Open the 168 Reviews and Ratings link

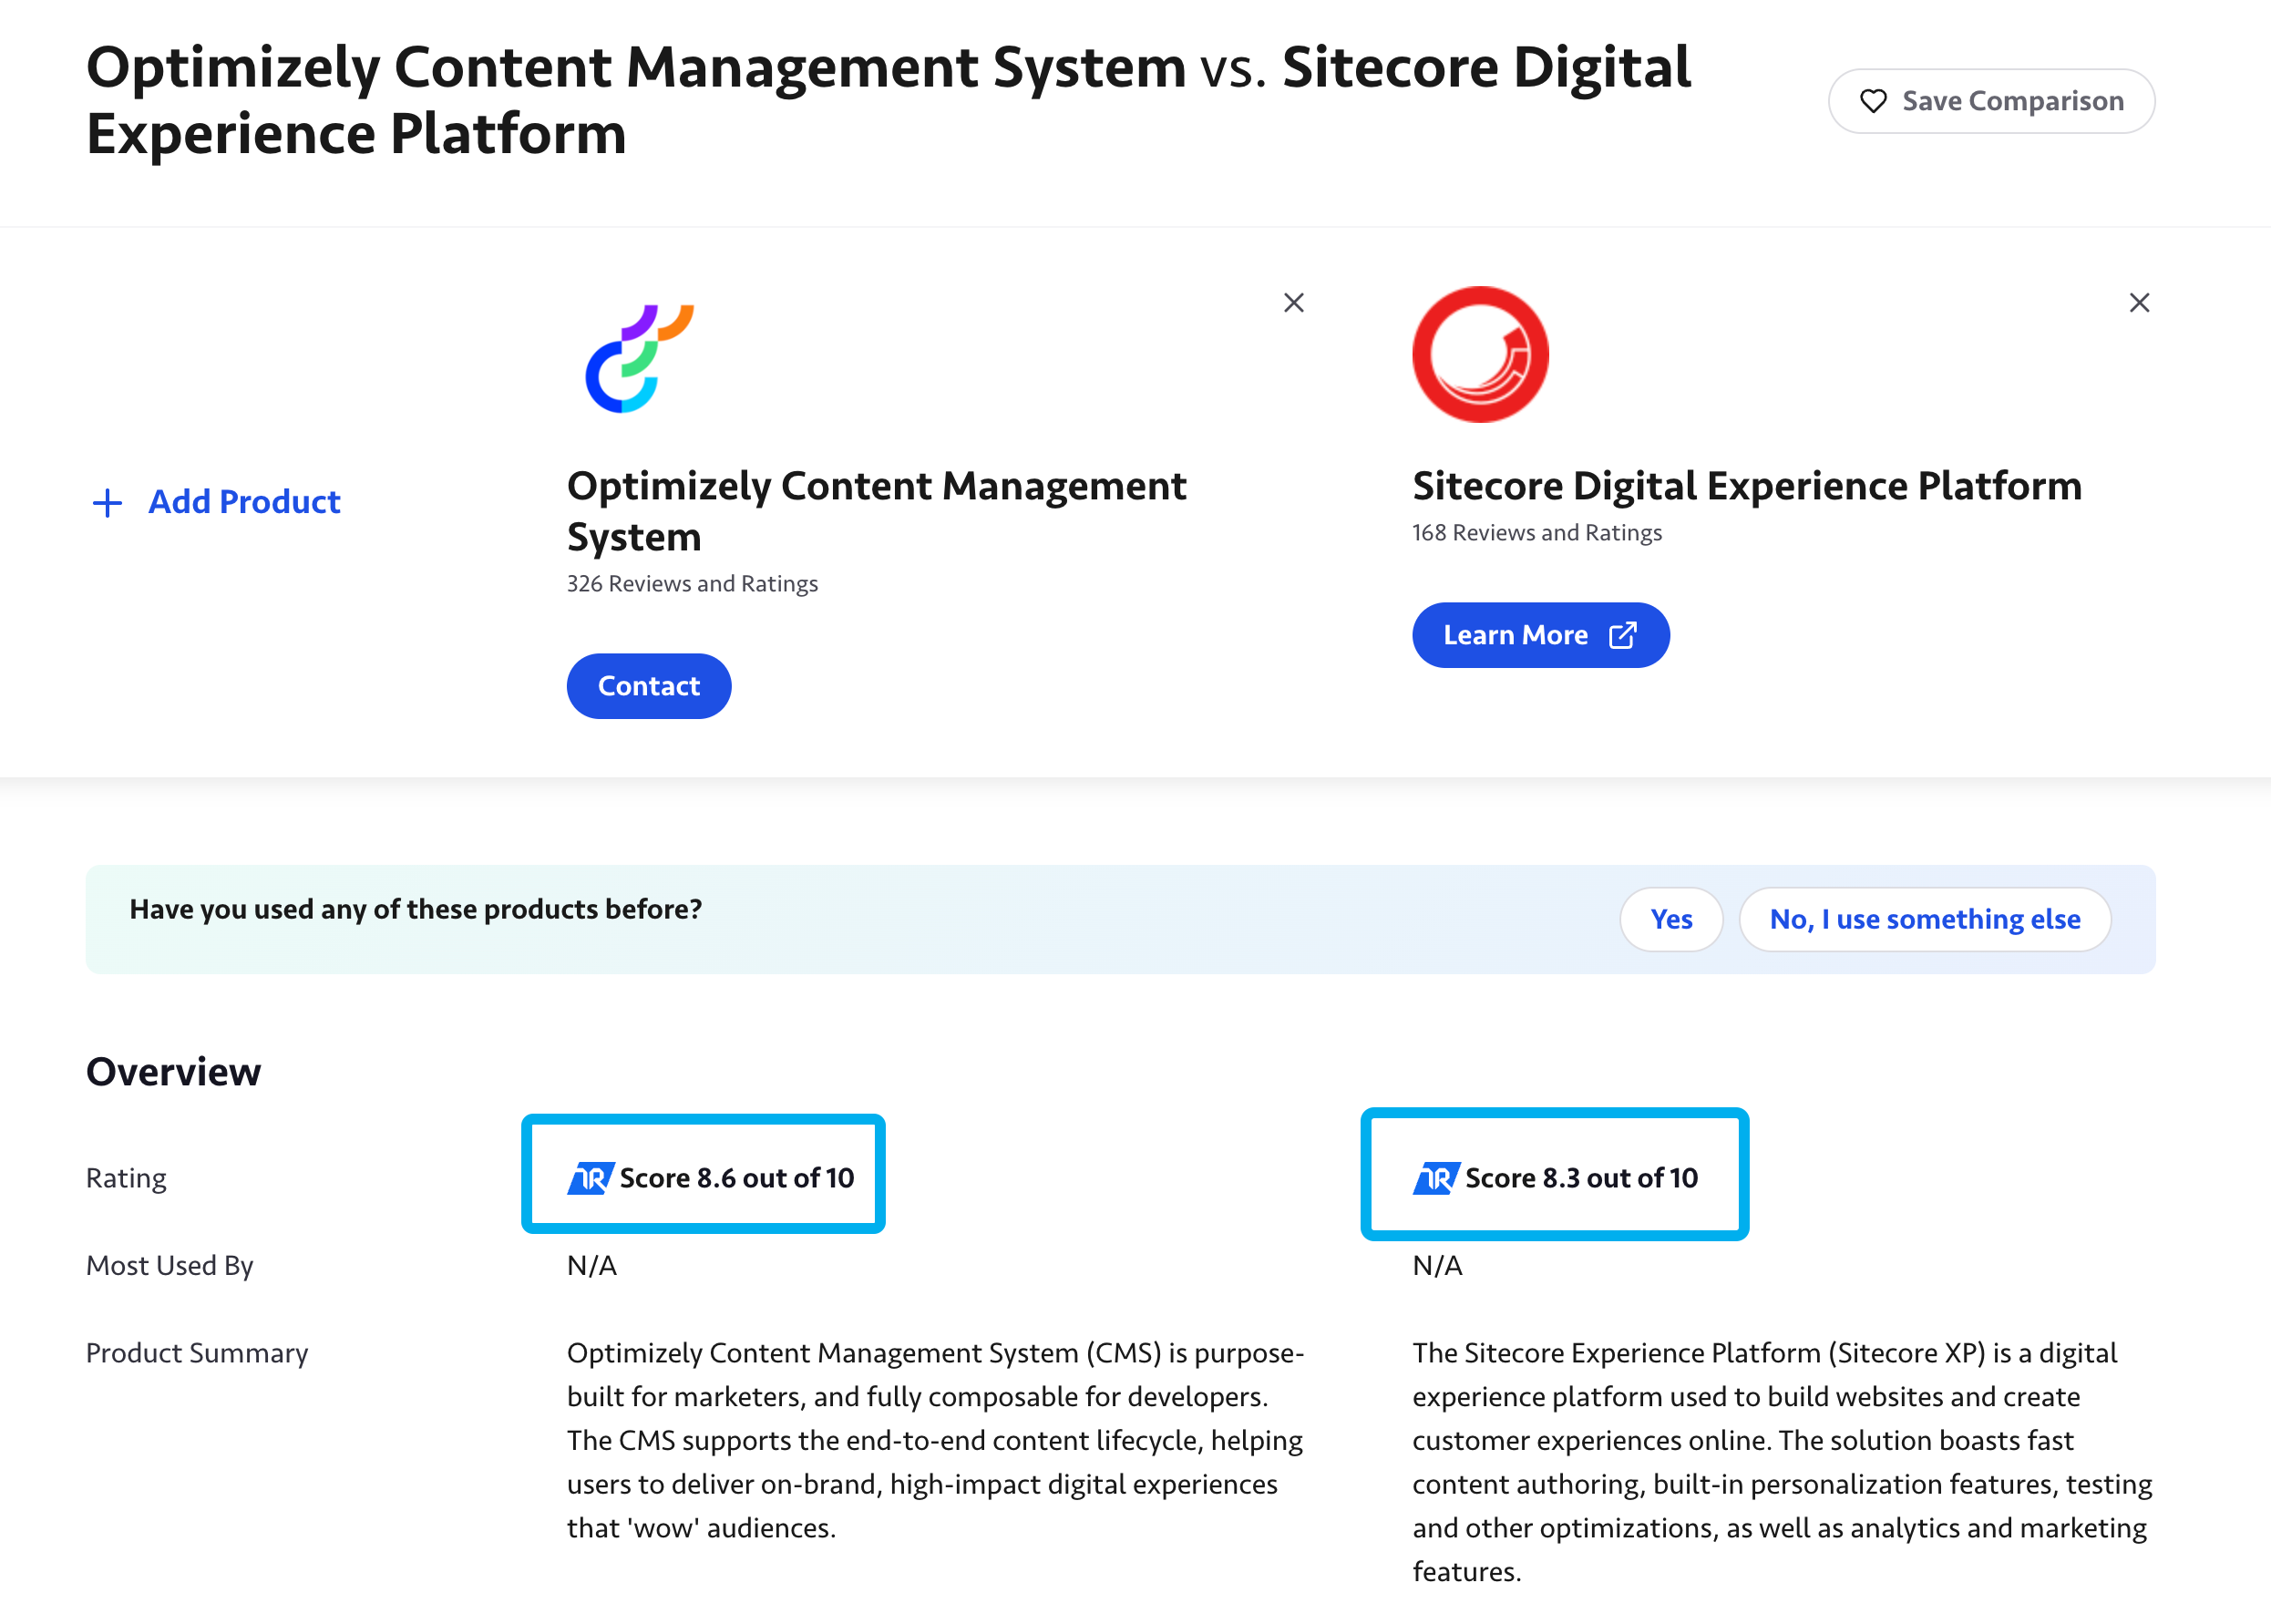pos(1536,533)
